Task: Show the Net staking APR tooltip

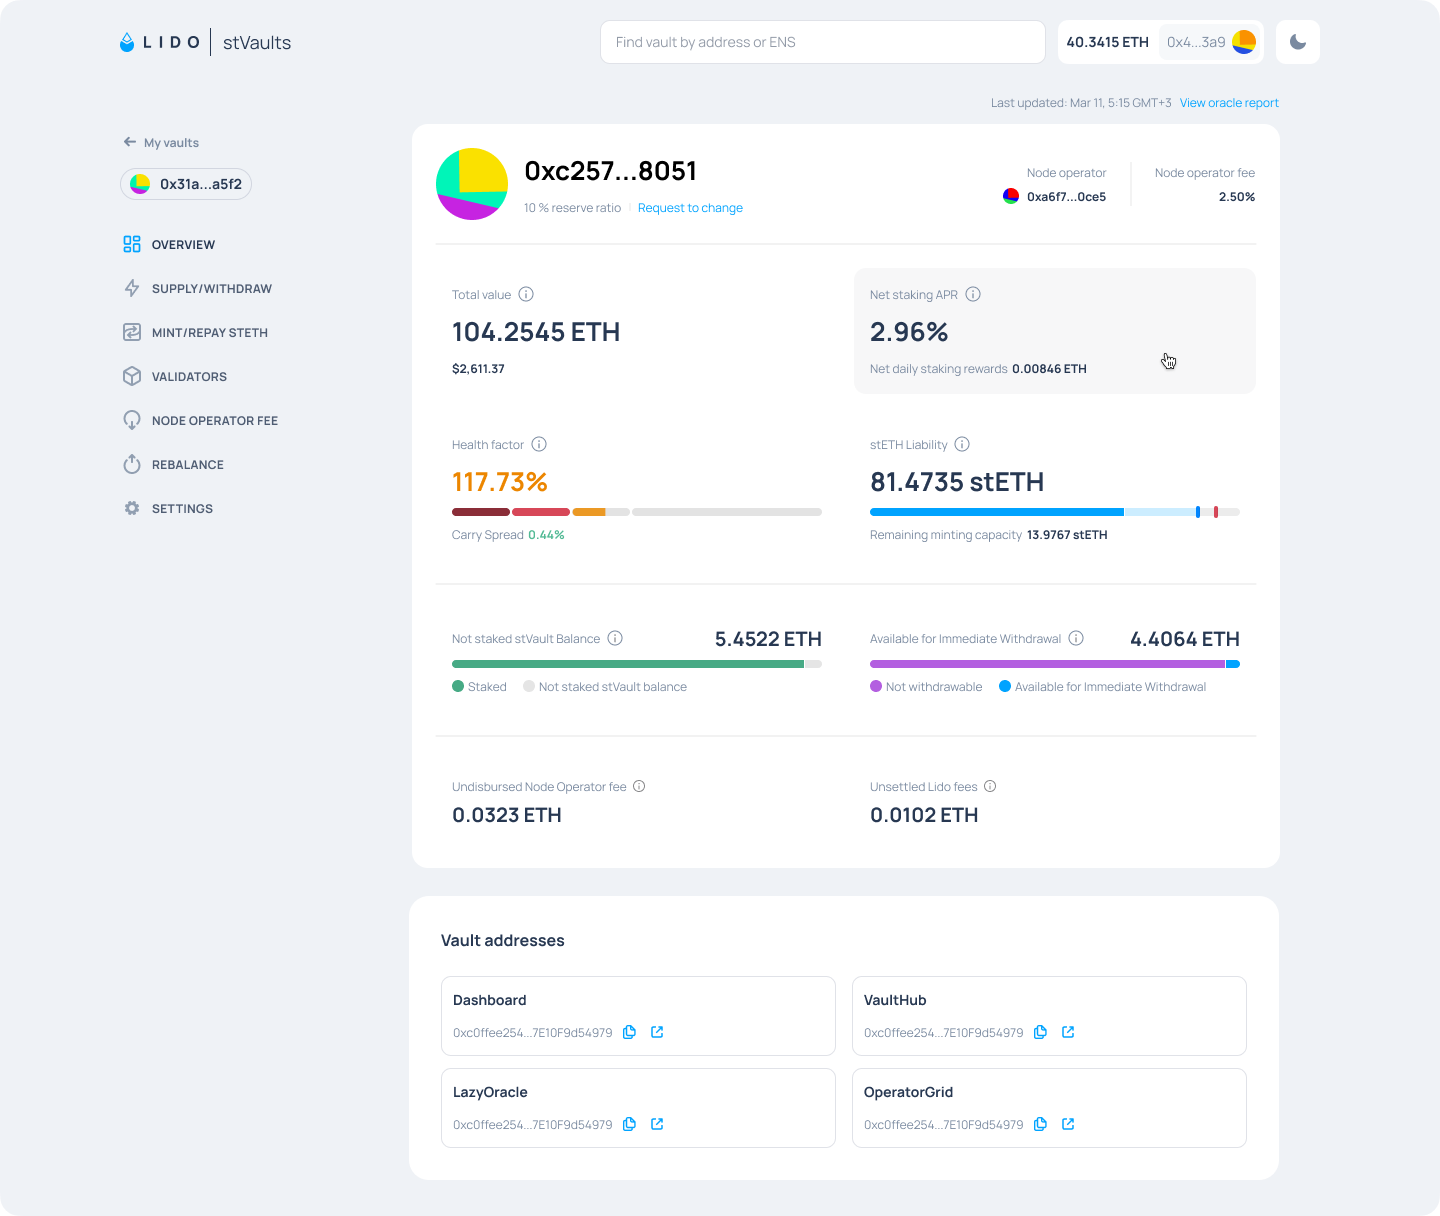Action: [973, 294]
